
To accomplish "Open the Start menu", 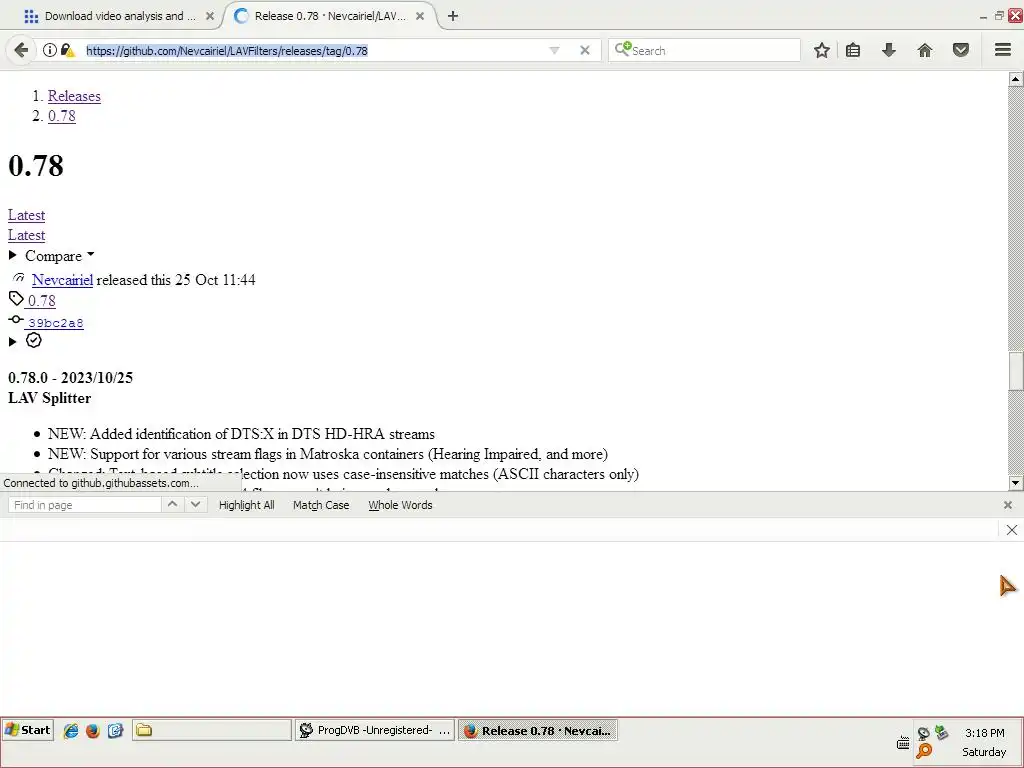I will click(27, 730).
